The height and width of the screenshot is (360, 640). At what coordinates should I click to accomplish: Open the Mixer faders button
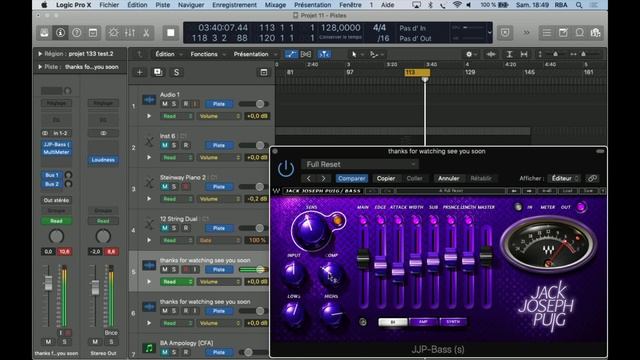(130, 33)
